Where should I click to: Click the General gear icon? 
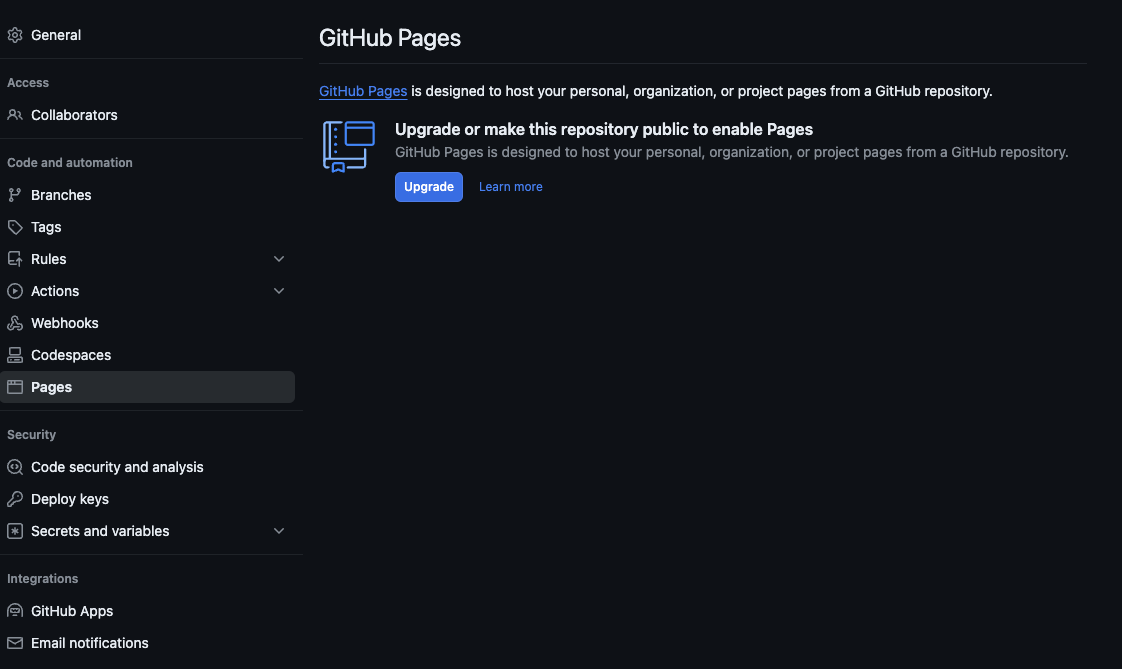(15, 35)
